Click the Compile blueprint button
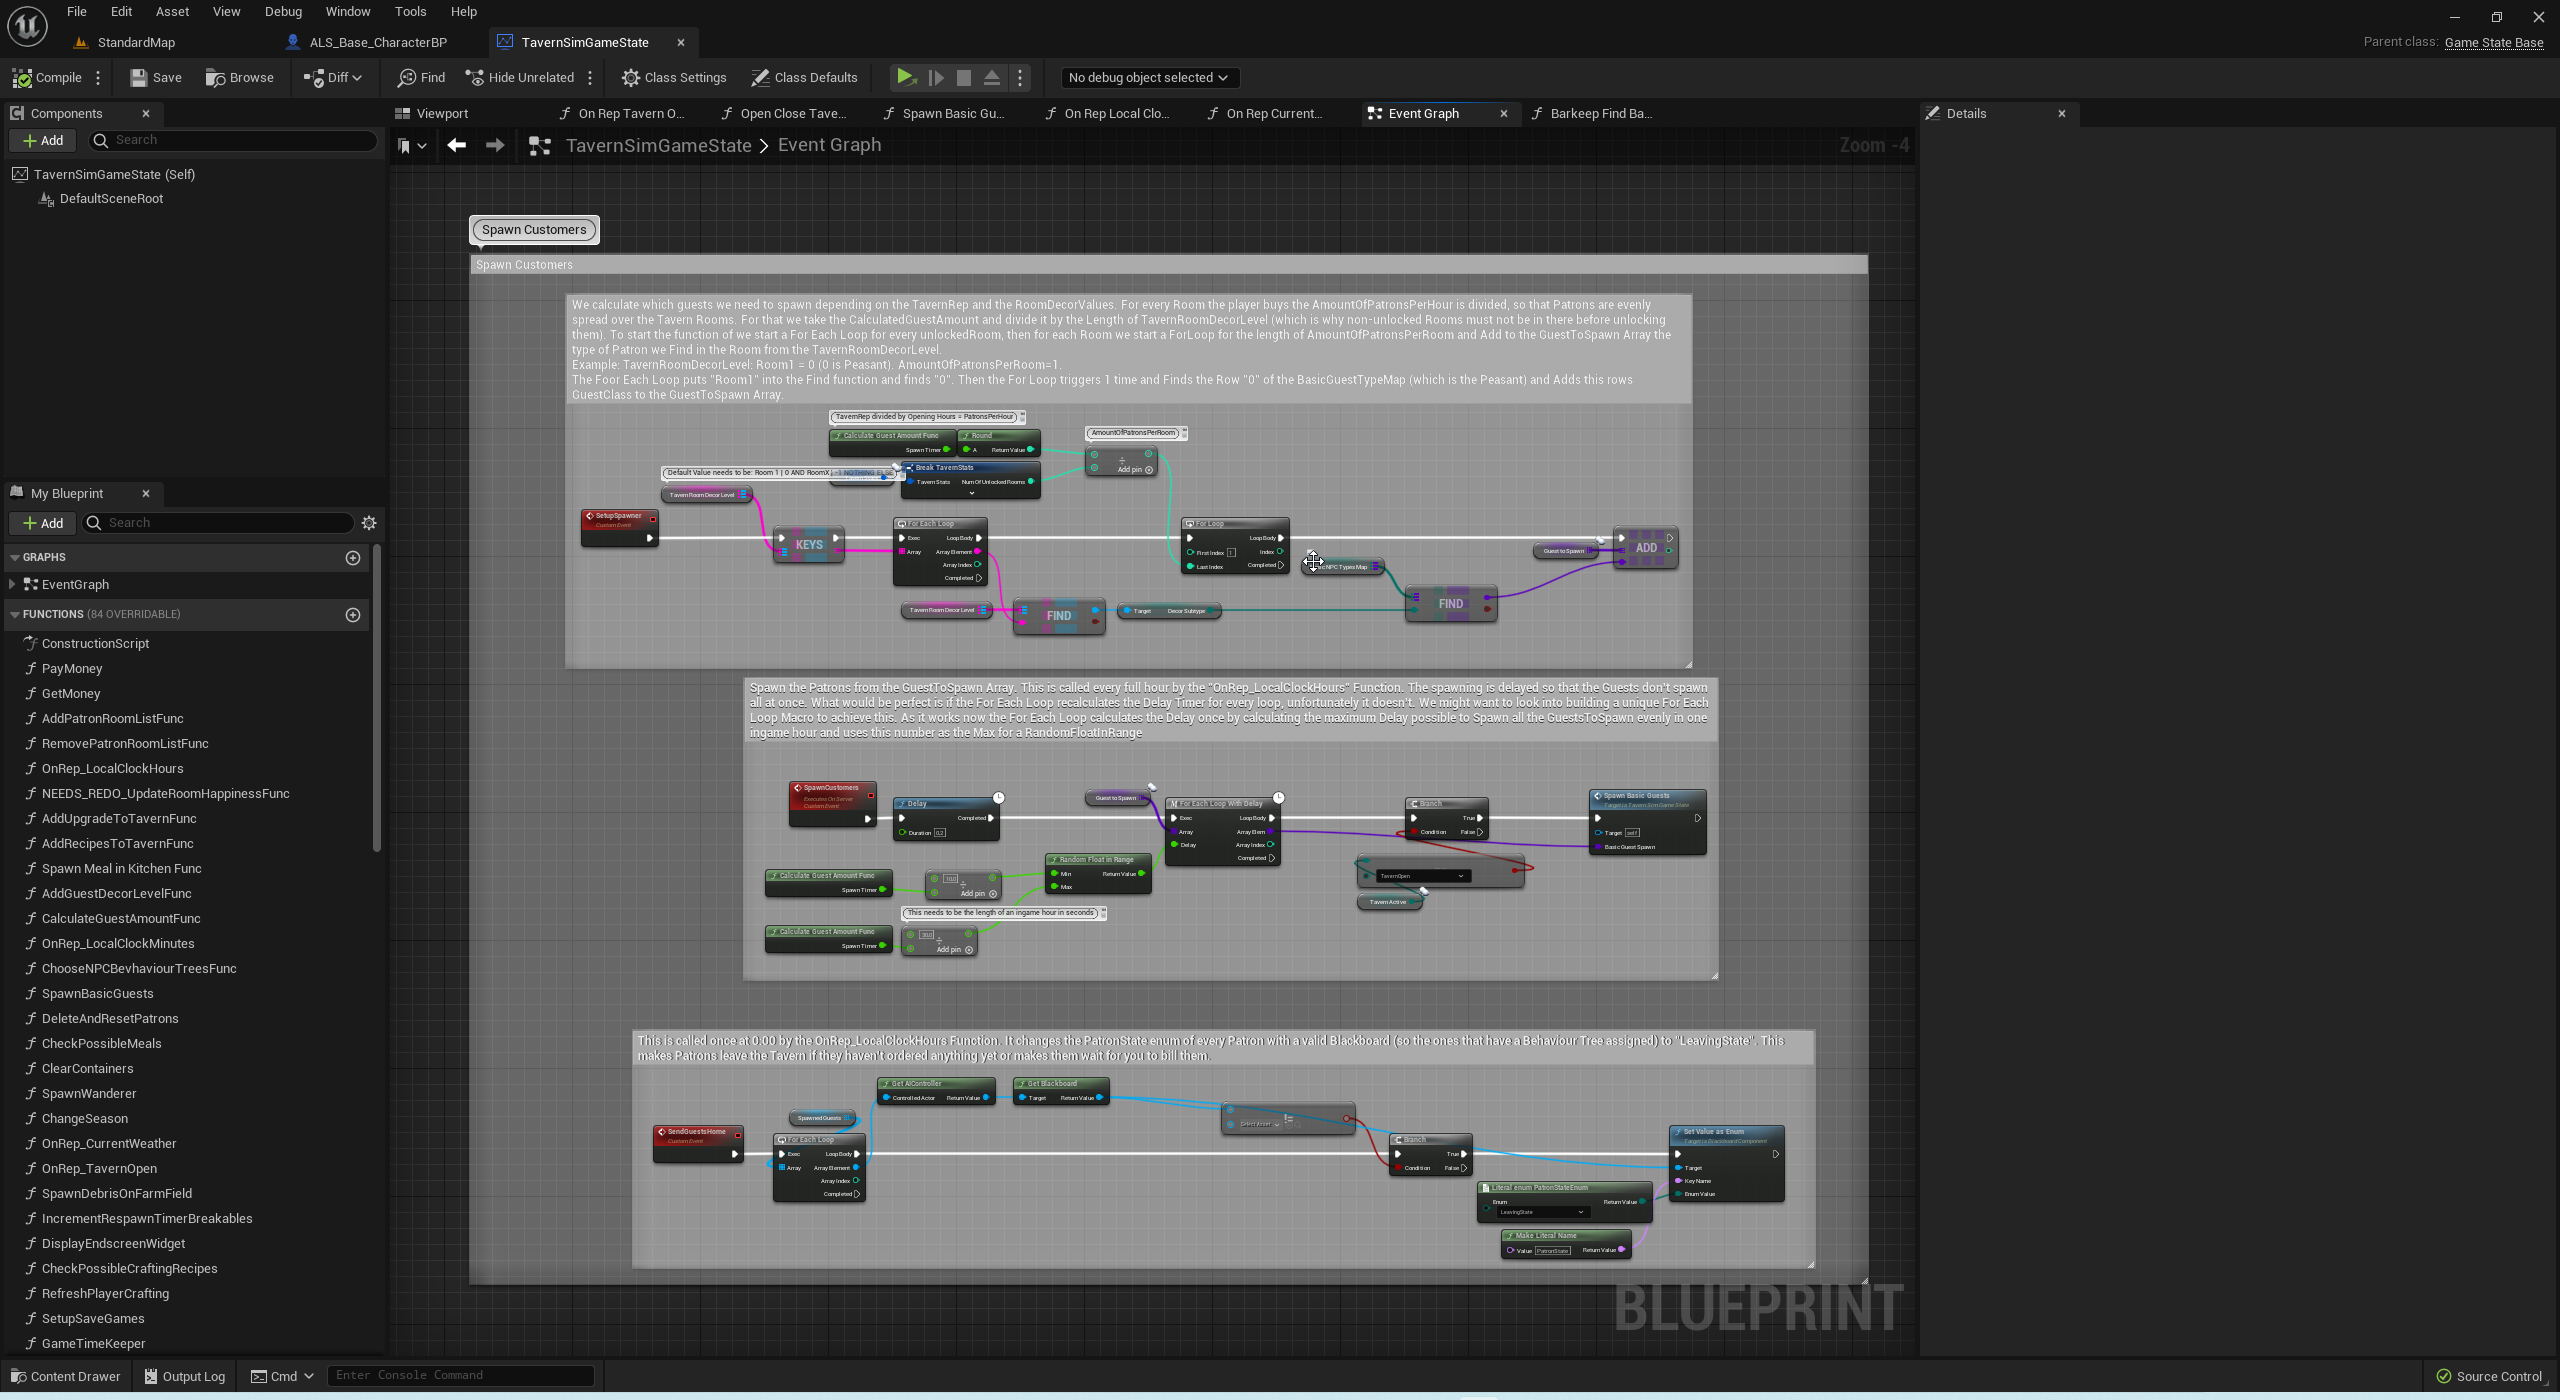The height and width of the screenshot is (1400, 2560). 47,77
